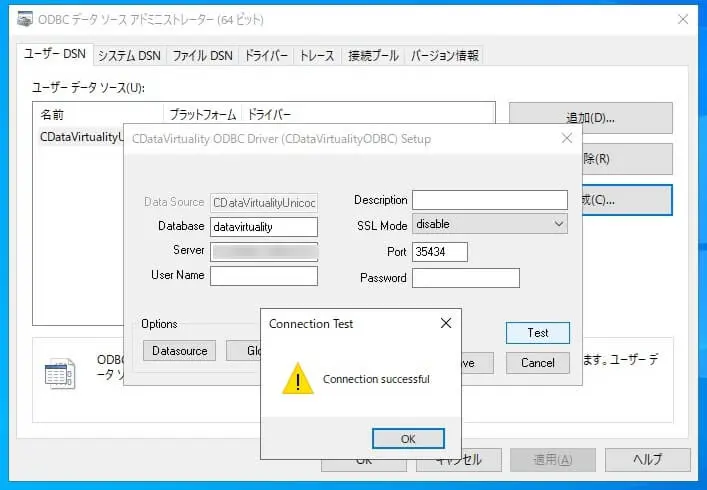Switch to the システム DSN tab
Screen dimensions: 707x490
(129, 56)
